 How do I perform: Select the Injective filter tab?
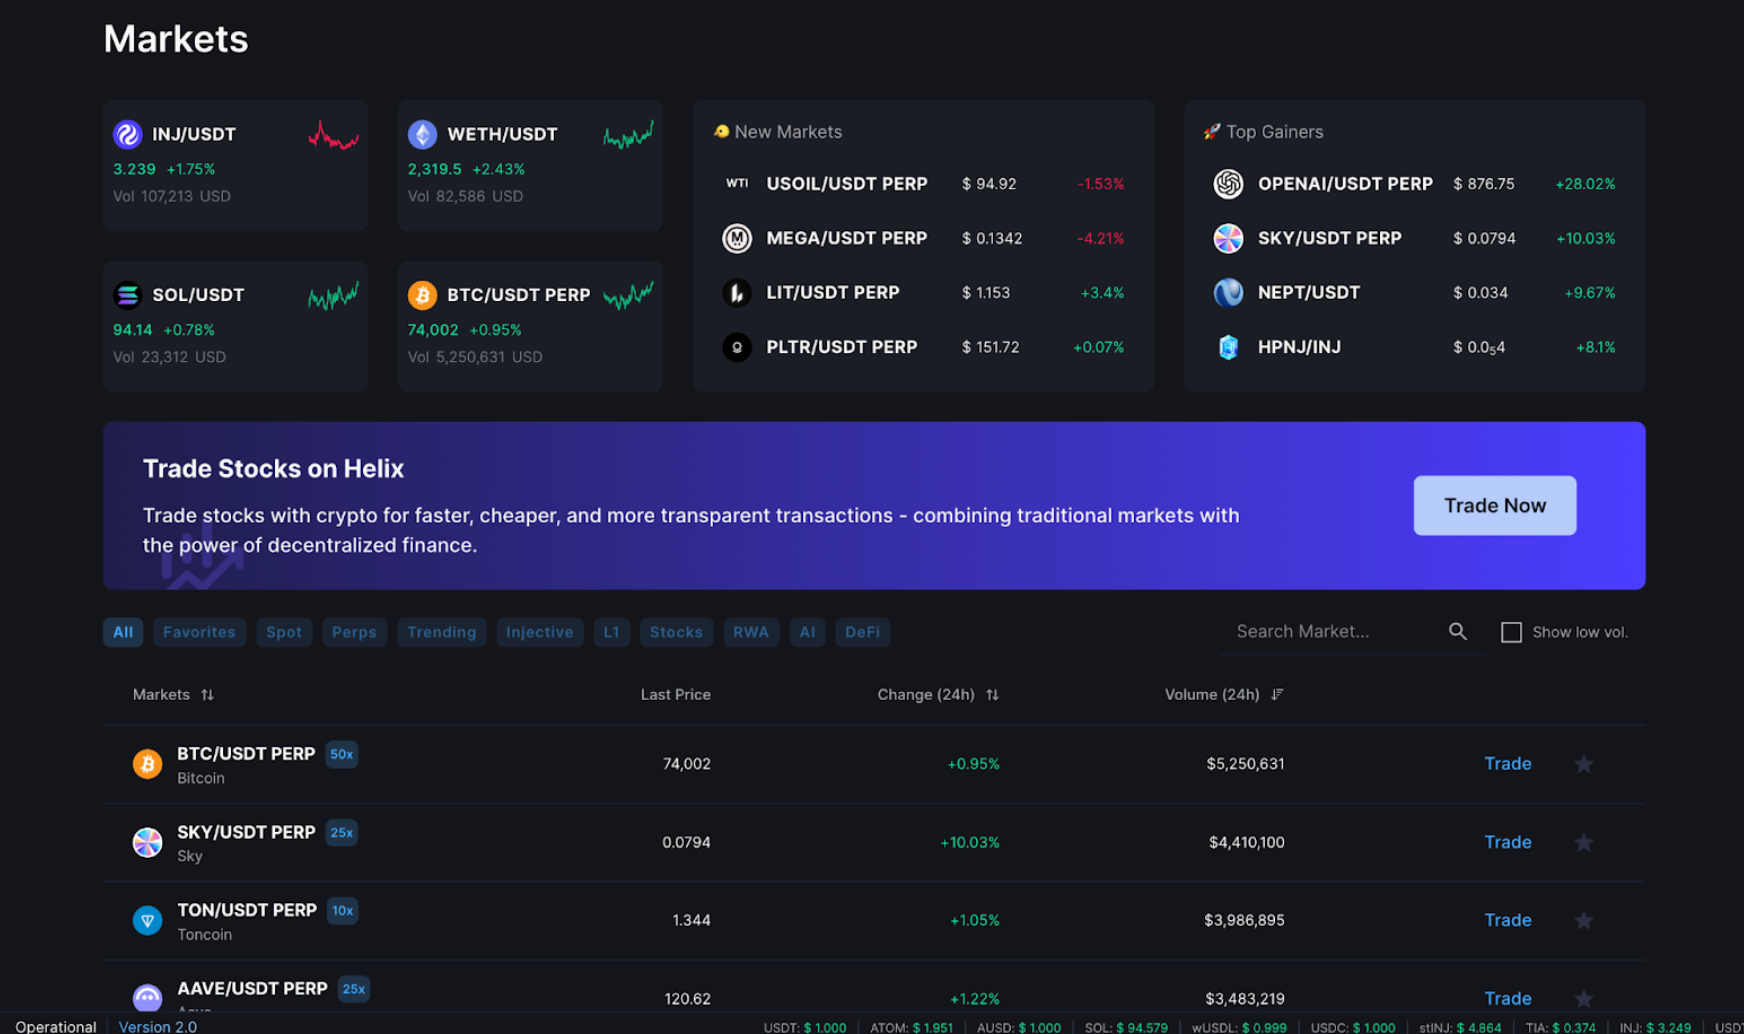click(540, 632)
